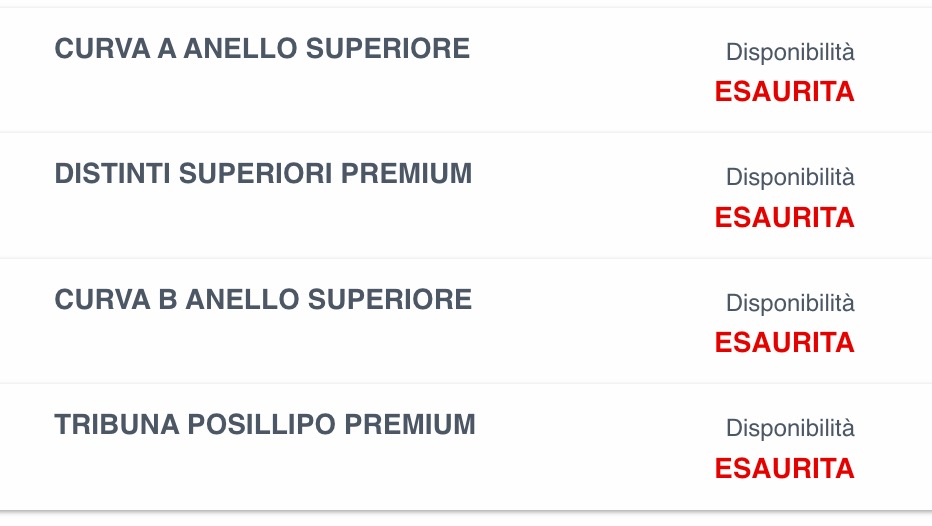Click bottom edge below Tribuna Posillipo row

coord(466,510)
